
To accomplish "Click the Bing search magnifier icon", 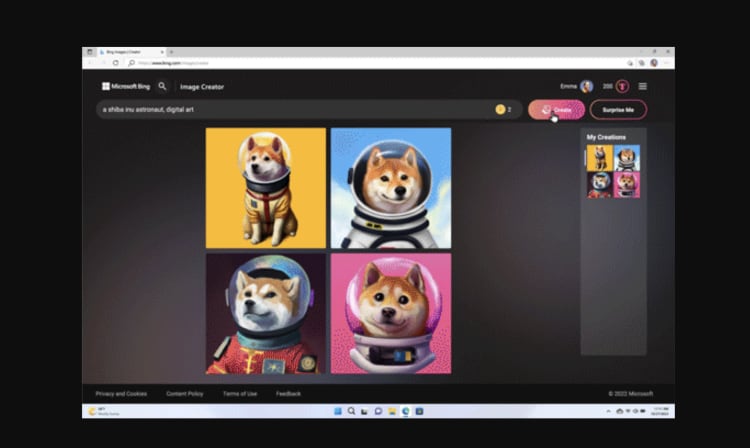I will point(163,87).
